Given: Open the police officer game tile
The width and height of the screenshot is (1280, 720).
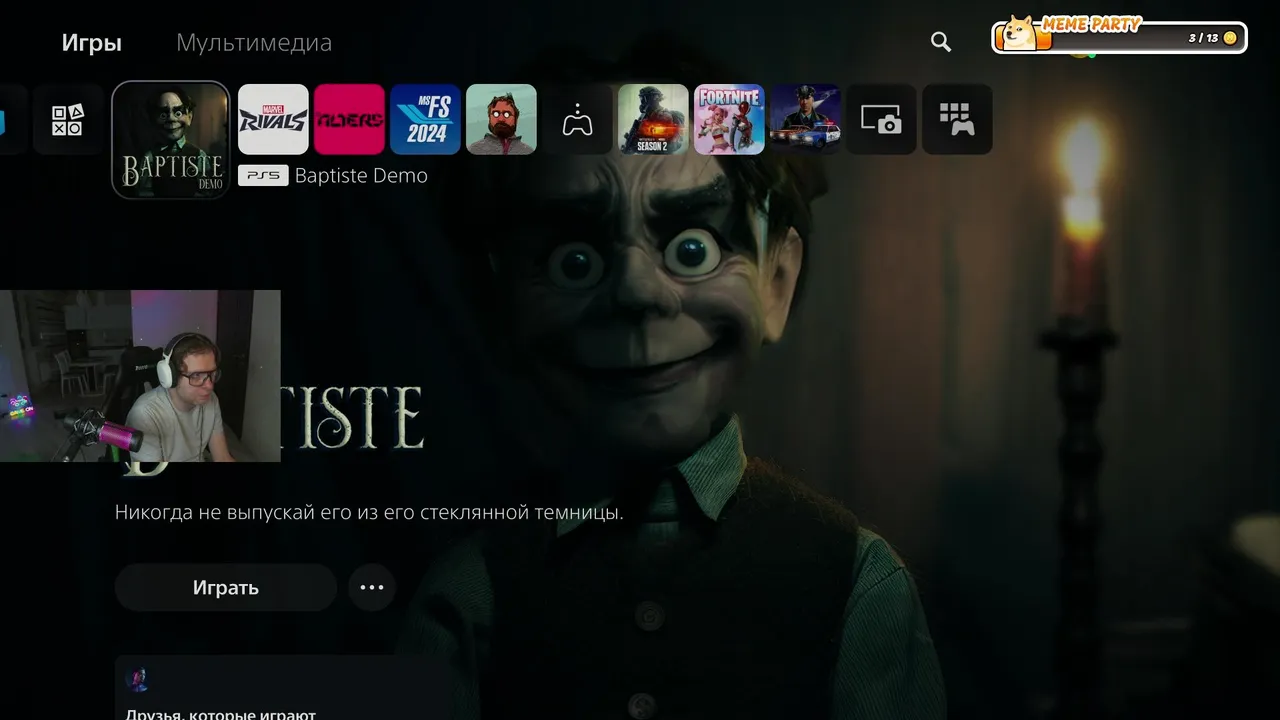Looking at the screenshot, I should click(805, 119).
